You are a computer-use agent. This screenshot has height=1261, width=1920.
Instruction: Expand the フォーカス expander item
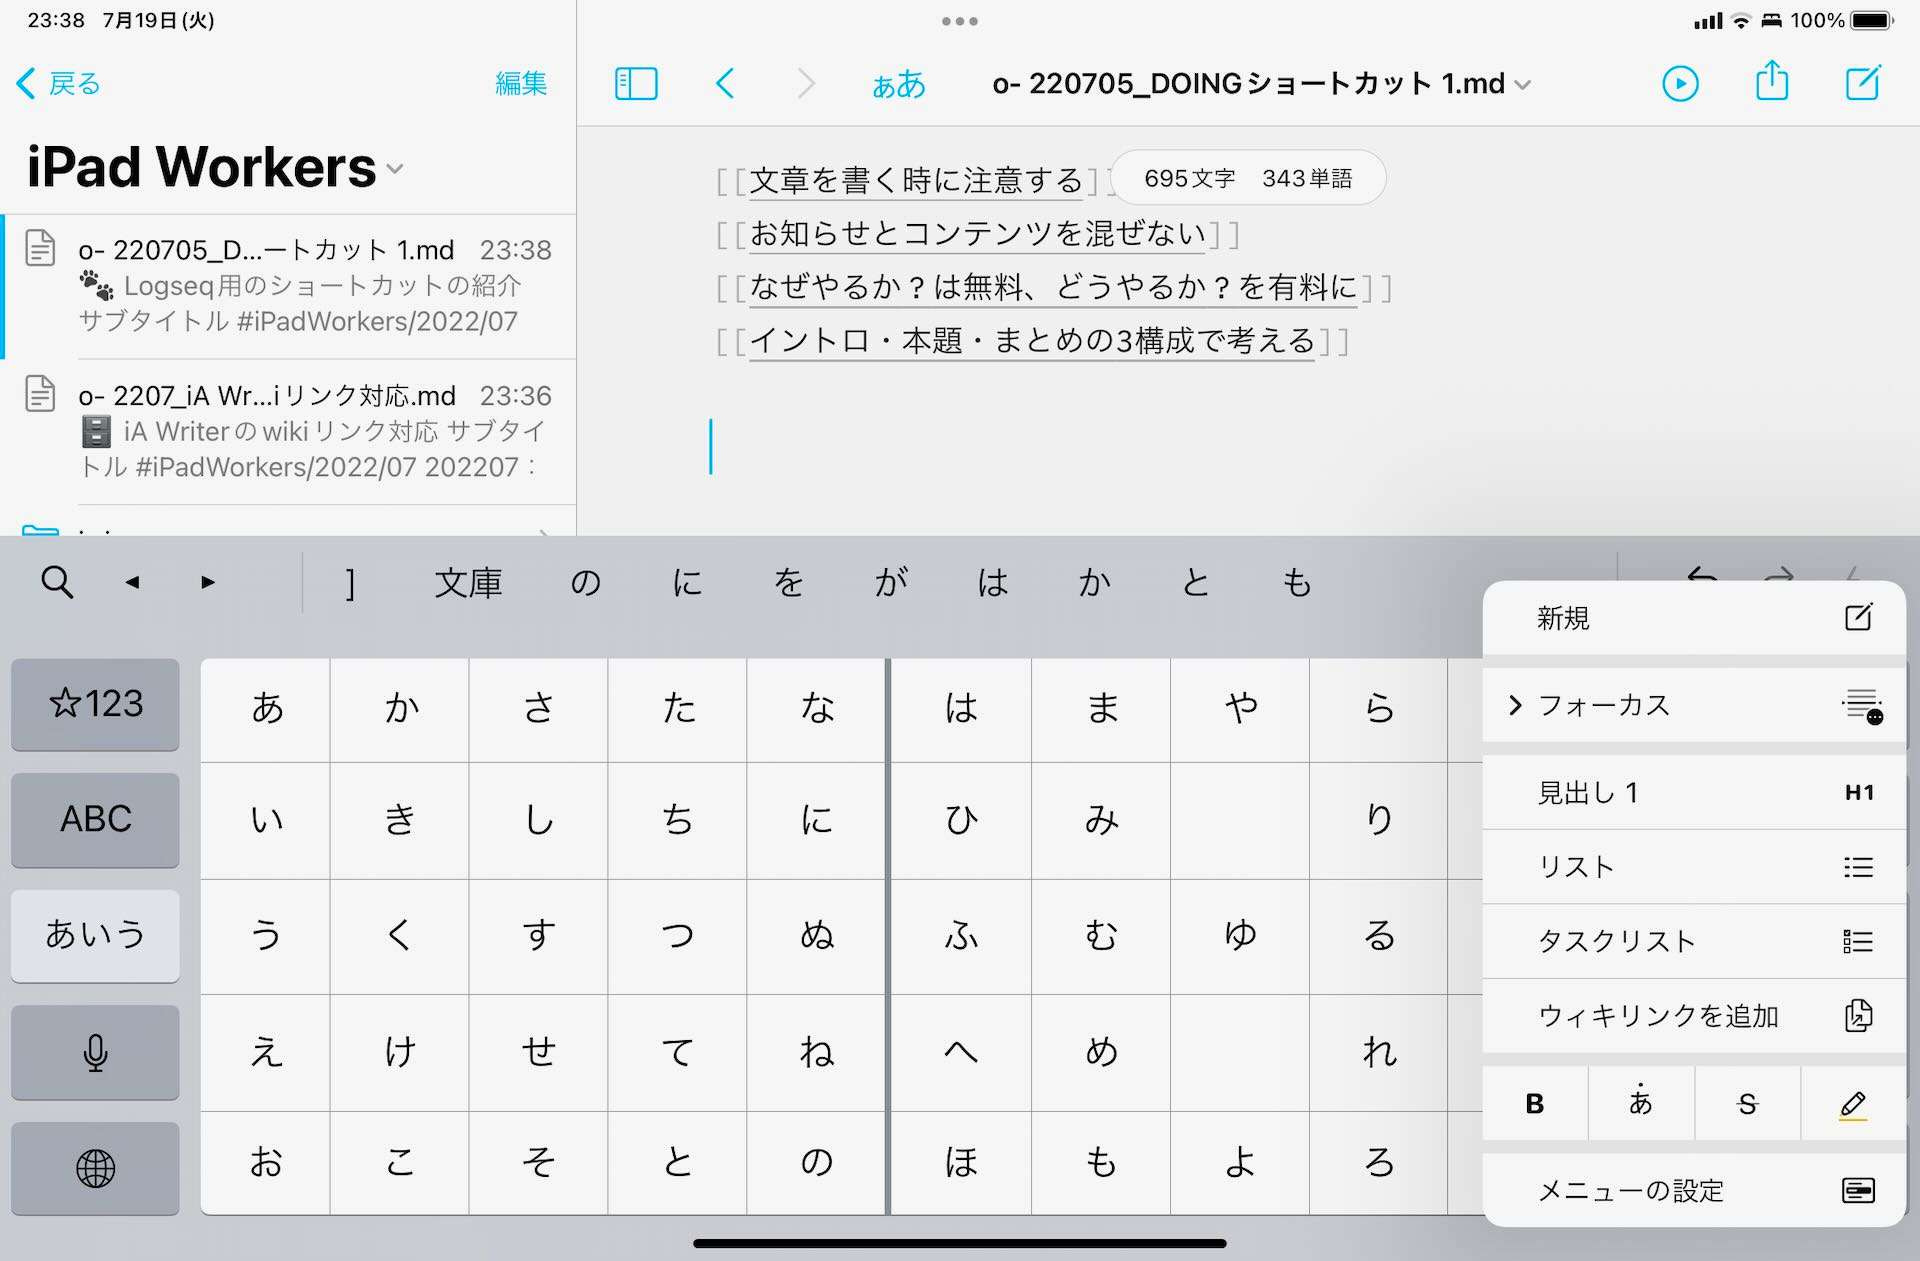1518,705
